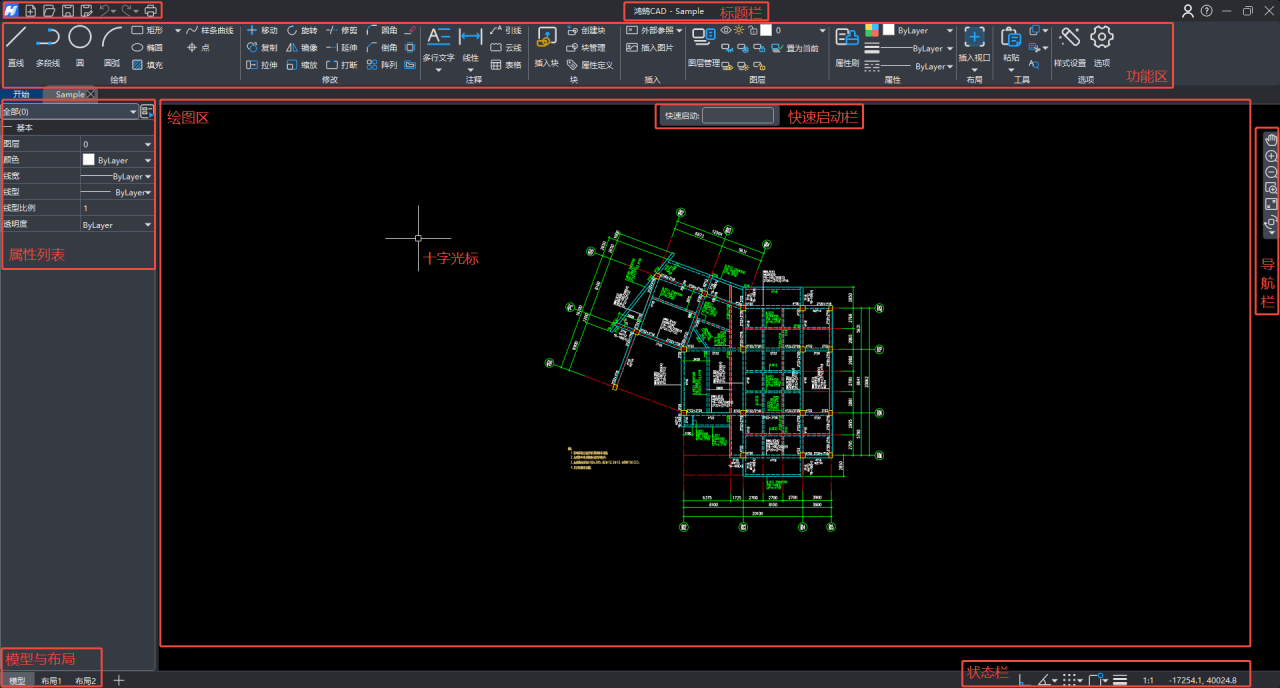This screenshot has height=688, width=1280.
Task: Click the 属性刷 (Match Properties) tool
Action: 847,45
